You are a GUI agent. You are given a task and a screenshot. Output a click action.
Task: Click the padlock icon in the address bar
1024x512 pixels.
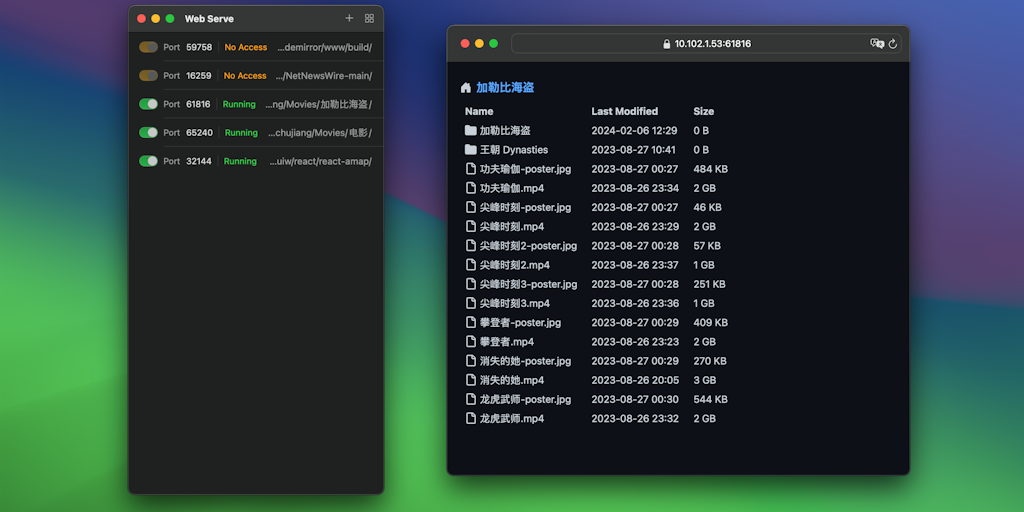point(667,44)
